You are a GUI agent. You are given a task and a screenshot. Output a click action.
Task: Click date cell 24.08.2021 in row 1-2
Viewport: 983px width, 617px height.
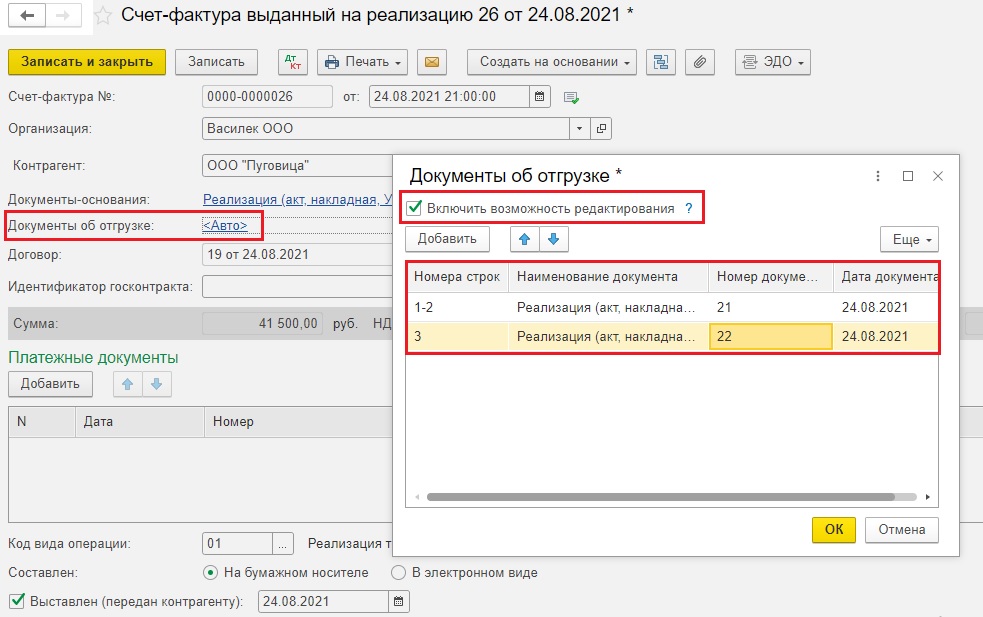tap(886, 307)
